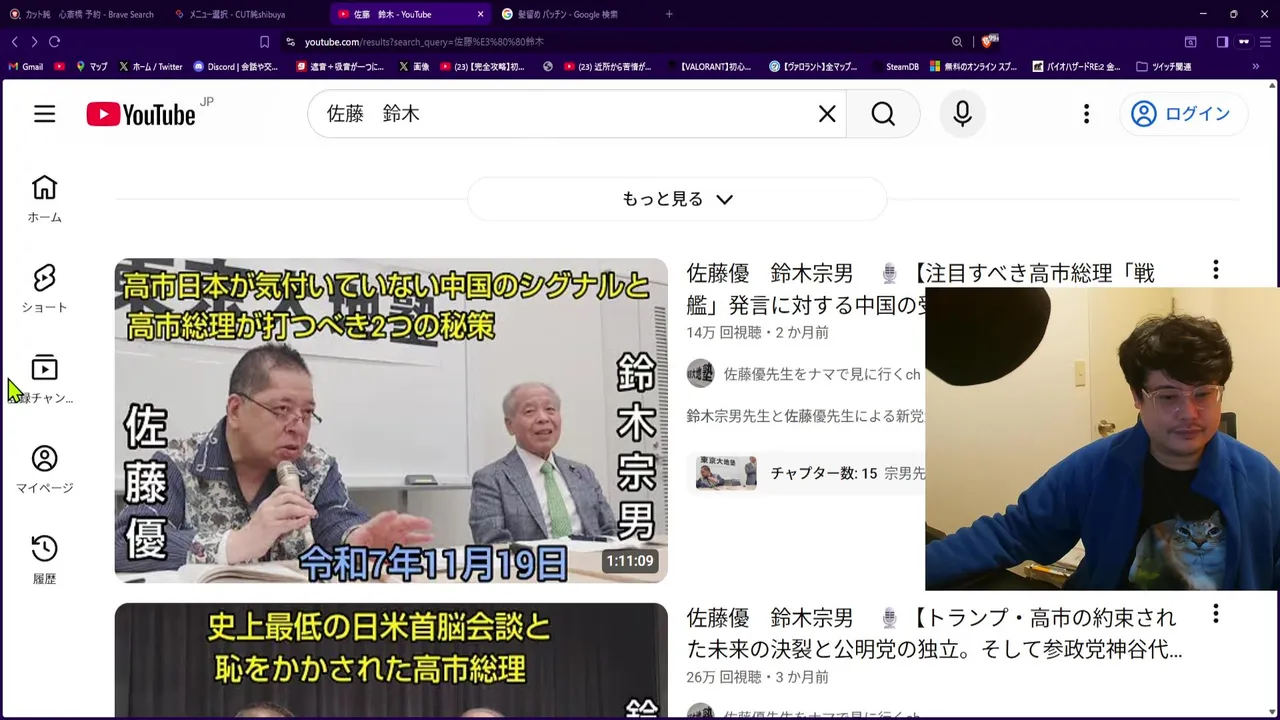1280x720 pixels.
Task: Open ショート in the sidebar
Action: pos(44,289)
